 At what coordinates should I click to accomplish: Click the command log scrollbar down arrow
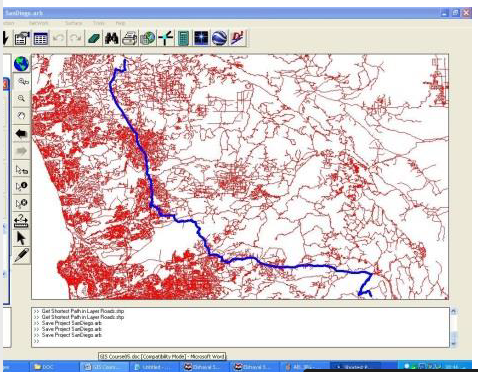(453, 343)
